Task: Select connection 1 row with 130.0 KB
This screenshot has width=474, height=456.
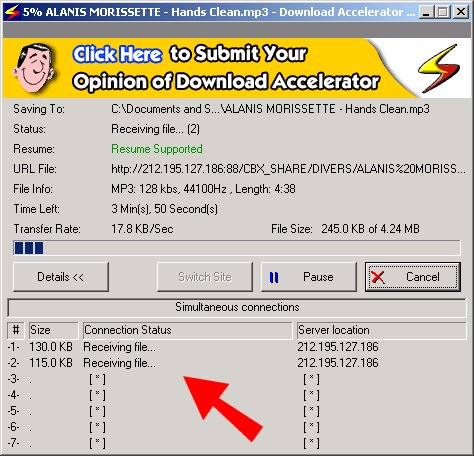Action: [x=237, y=347]
